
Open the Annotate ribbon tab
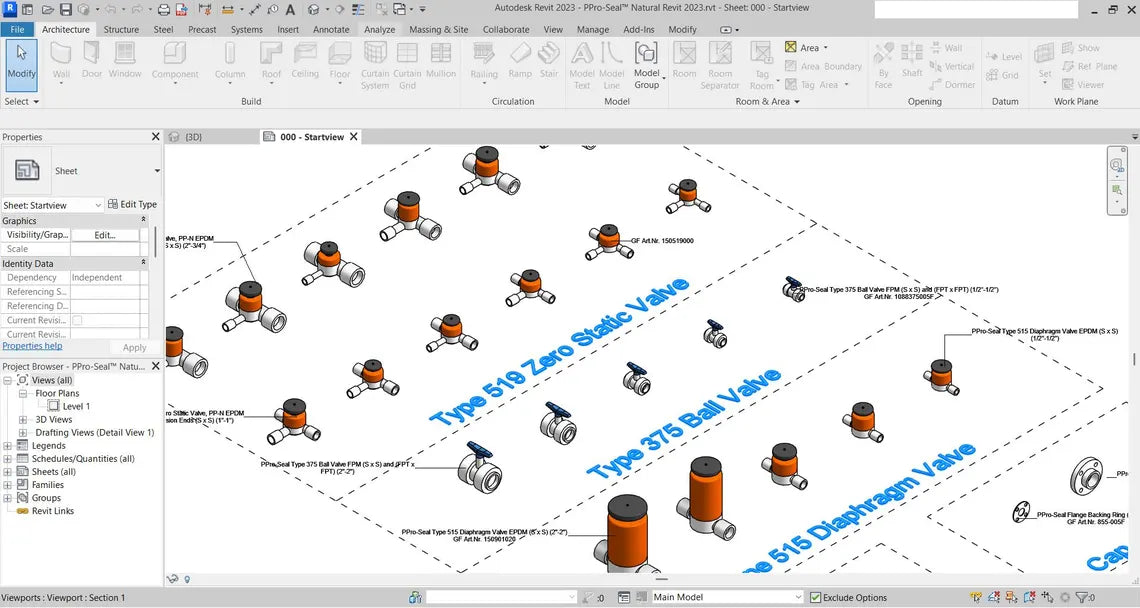(x=331, y=29)
